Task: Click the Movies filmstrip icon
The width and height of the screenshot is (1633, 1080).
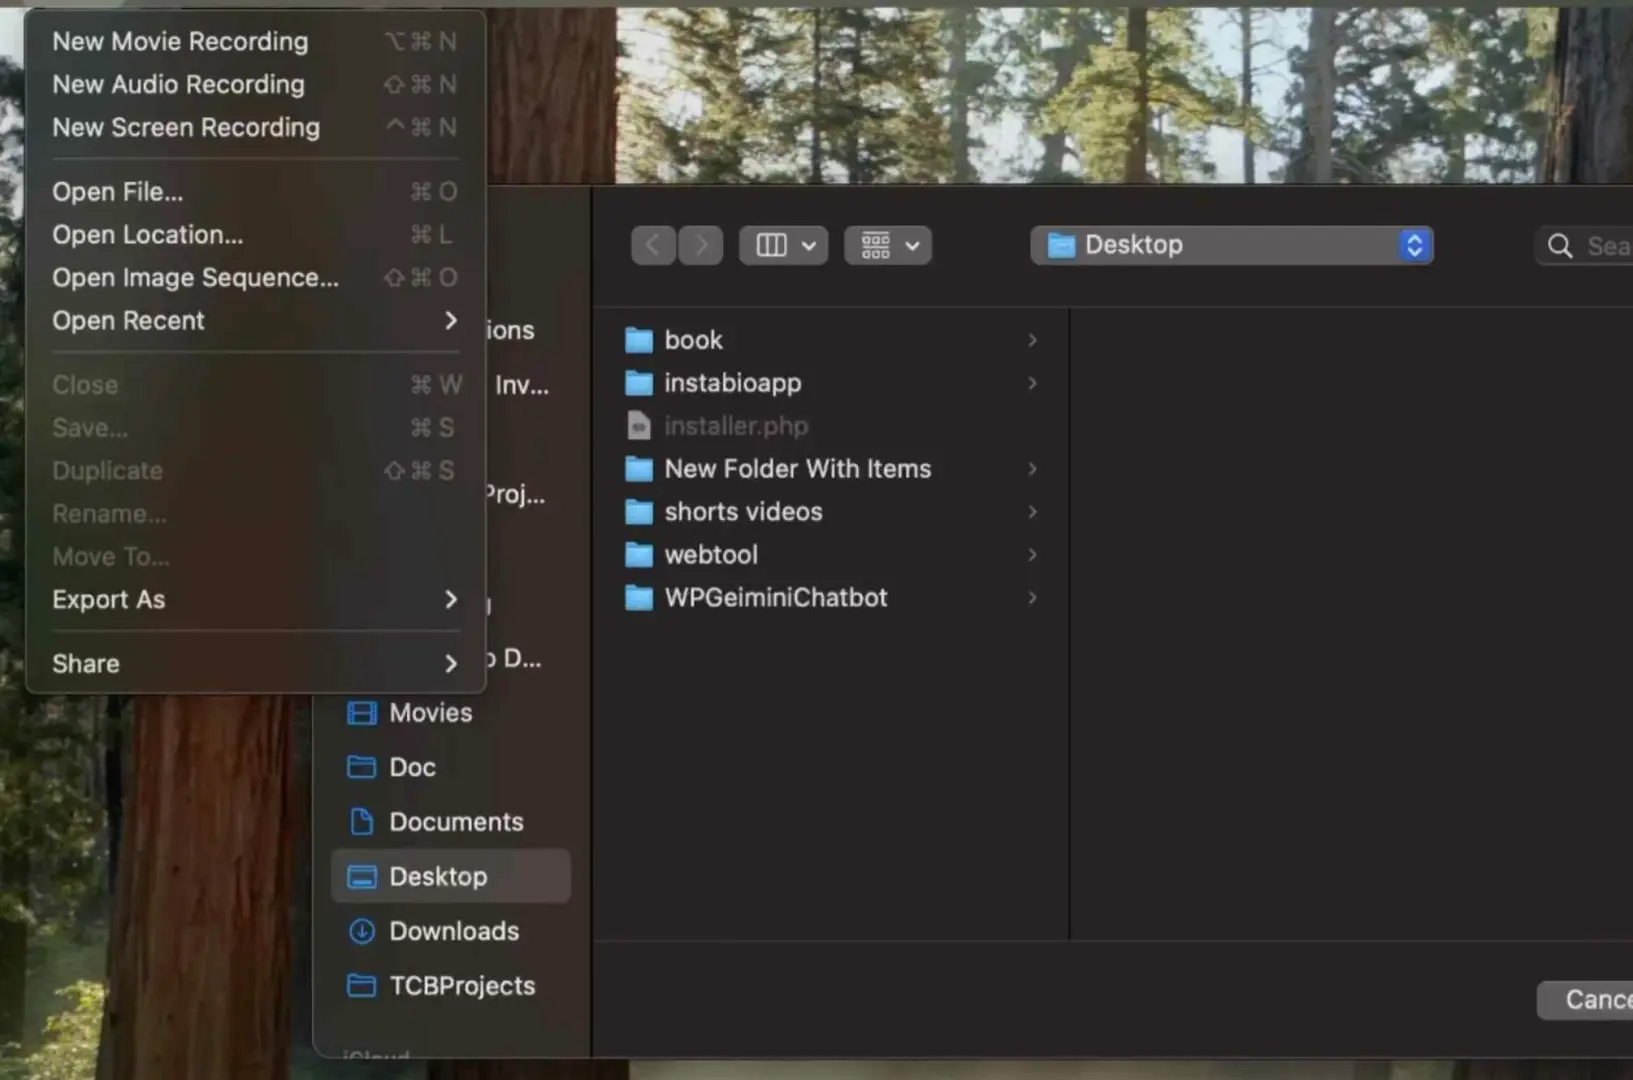Action: click(361, 713)
